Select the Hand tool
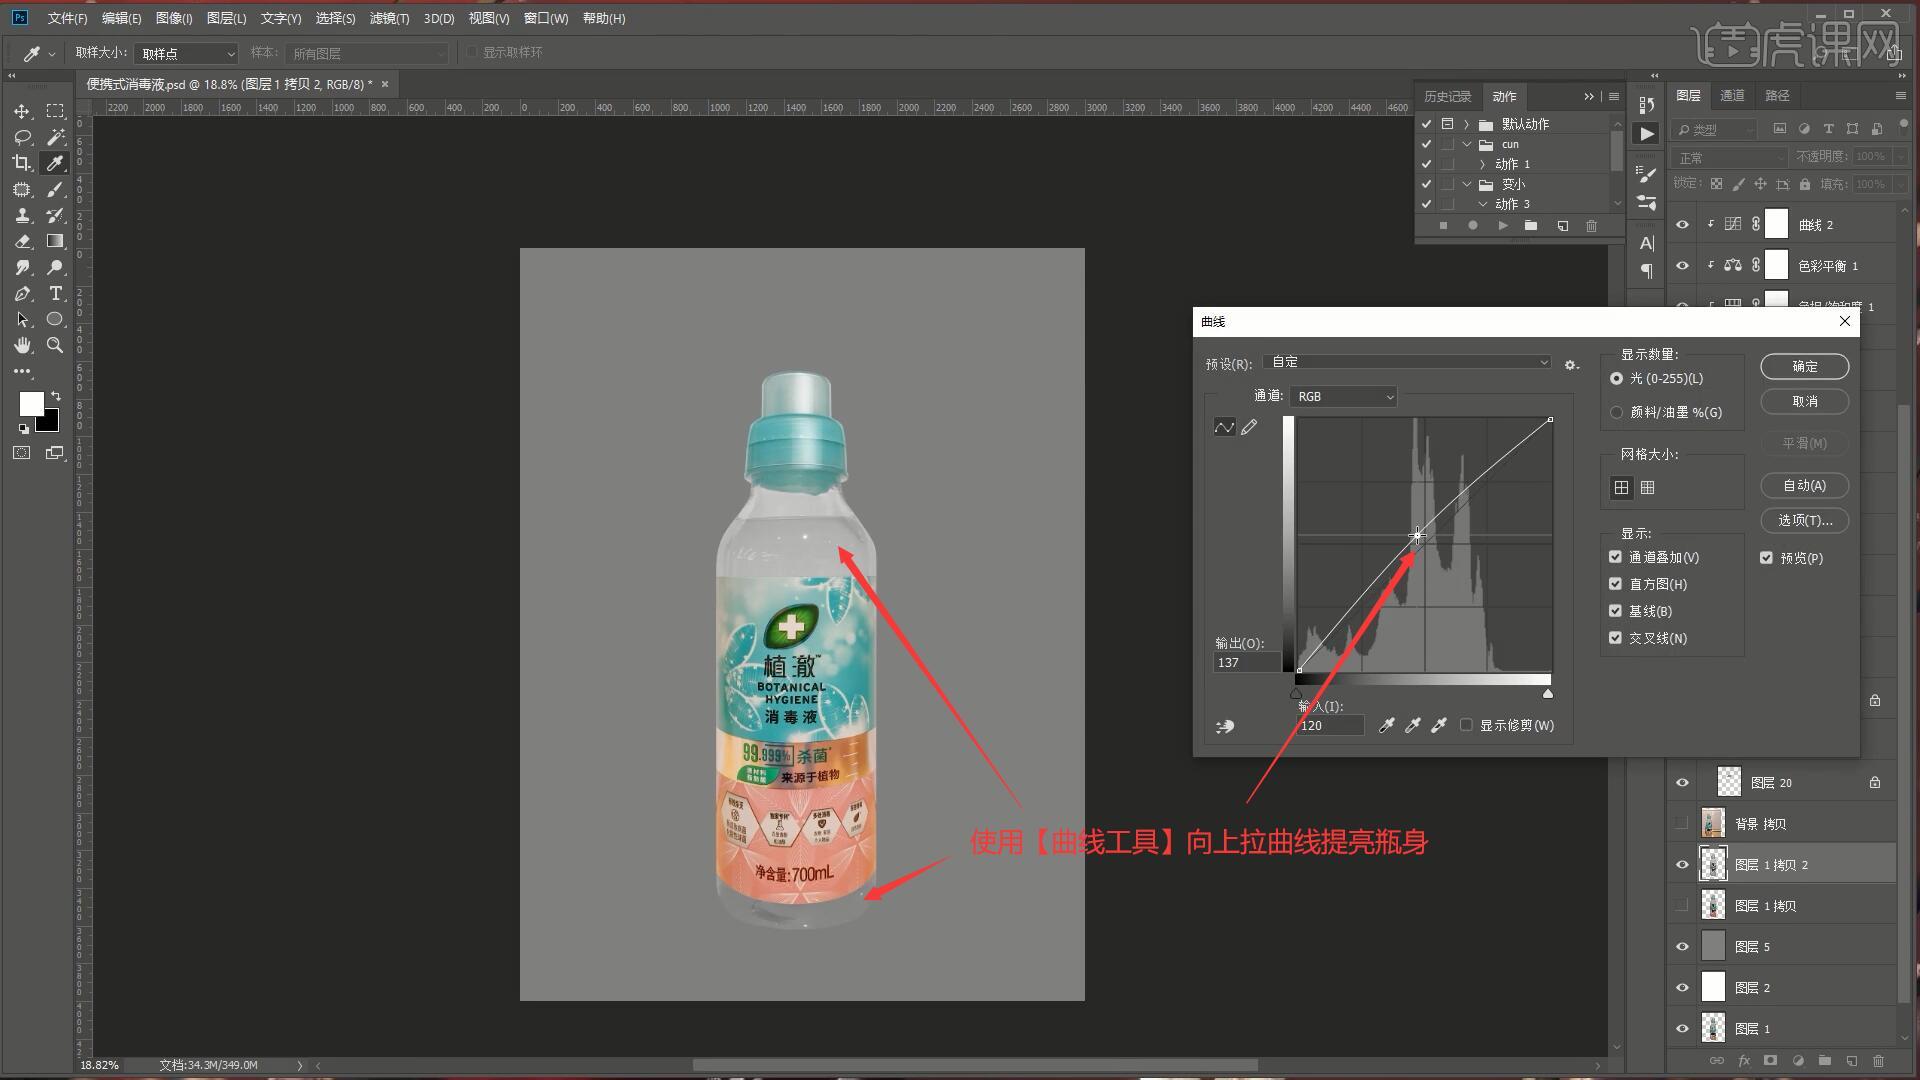Viewport: 1920px width, 1080px height. point(22,345)
